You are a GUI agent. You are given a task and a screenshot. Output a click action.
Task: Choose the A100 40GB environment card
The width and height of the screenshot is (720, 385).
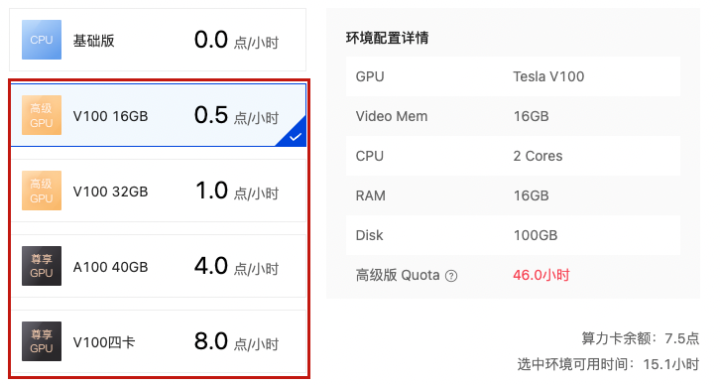pos(158,266)
